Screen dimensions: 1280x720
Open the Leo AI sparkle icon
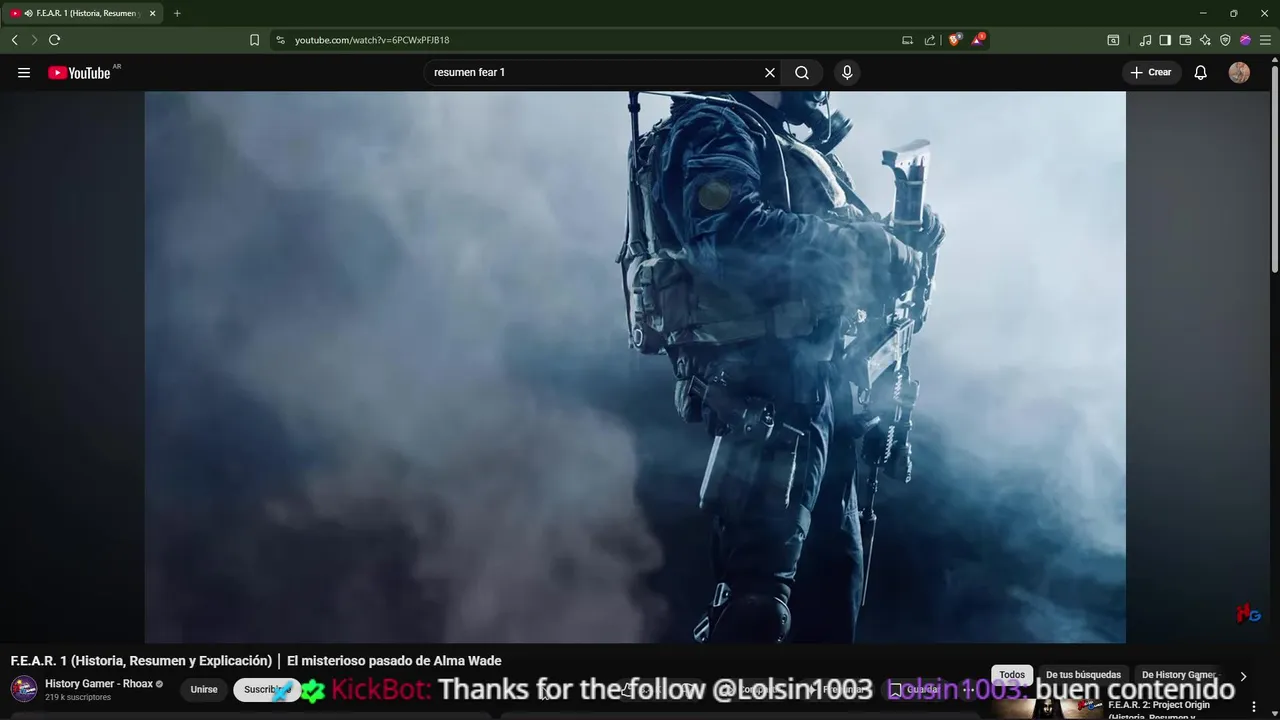pyautogui.click(x=1205, y=40)
